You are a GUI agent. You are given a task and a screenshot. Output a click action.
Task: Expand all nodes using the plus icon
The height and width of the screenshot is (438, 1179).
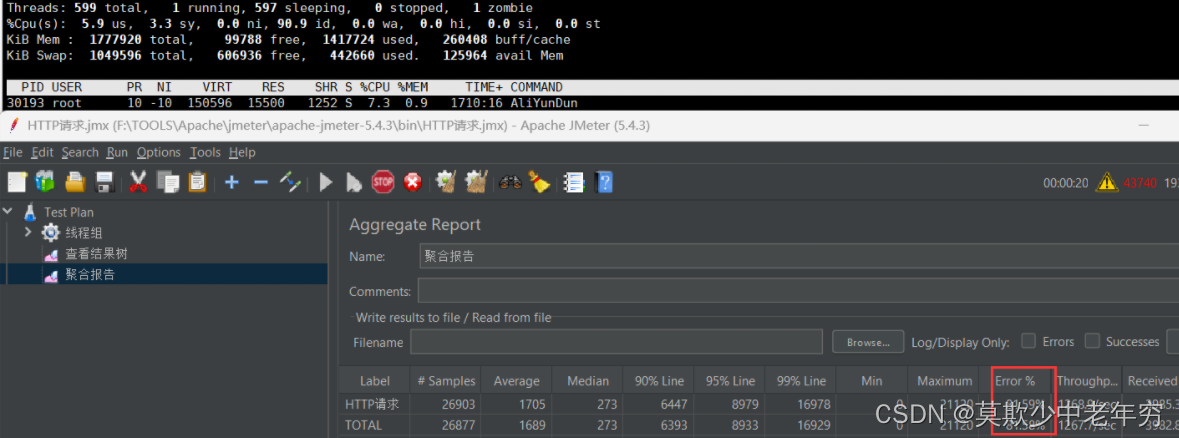(232, 182)
